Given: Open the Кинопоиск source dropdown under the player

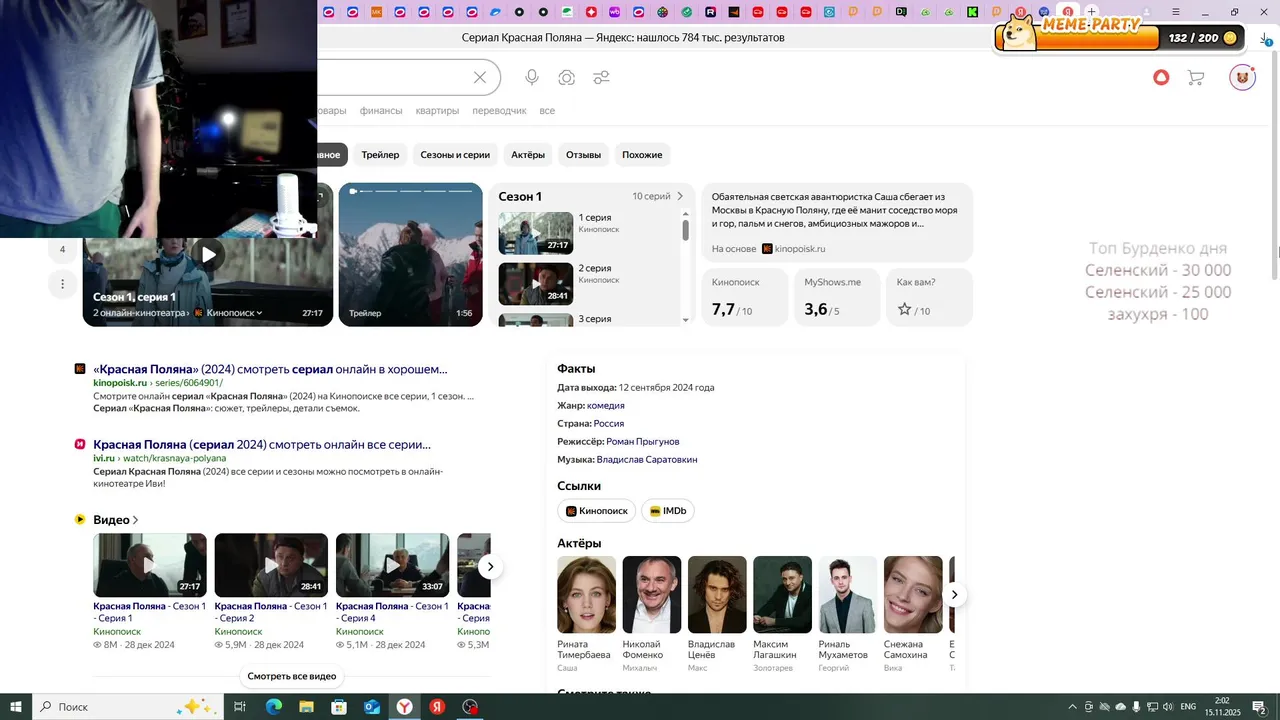Looking at the screenshot, I should [228, 313].
